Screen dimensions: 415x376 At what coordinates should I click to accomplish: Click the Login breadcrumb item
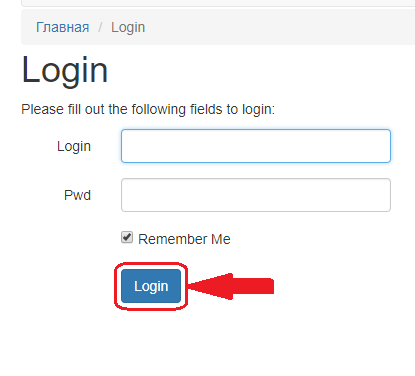128,28
